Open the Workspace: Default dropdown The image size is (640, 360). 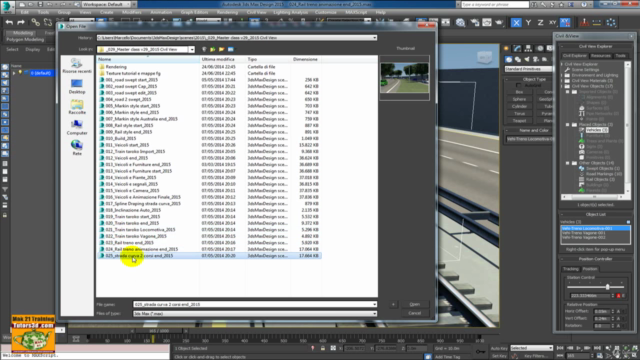(106, 4)
